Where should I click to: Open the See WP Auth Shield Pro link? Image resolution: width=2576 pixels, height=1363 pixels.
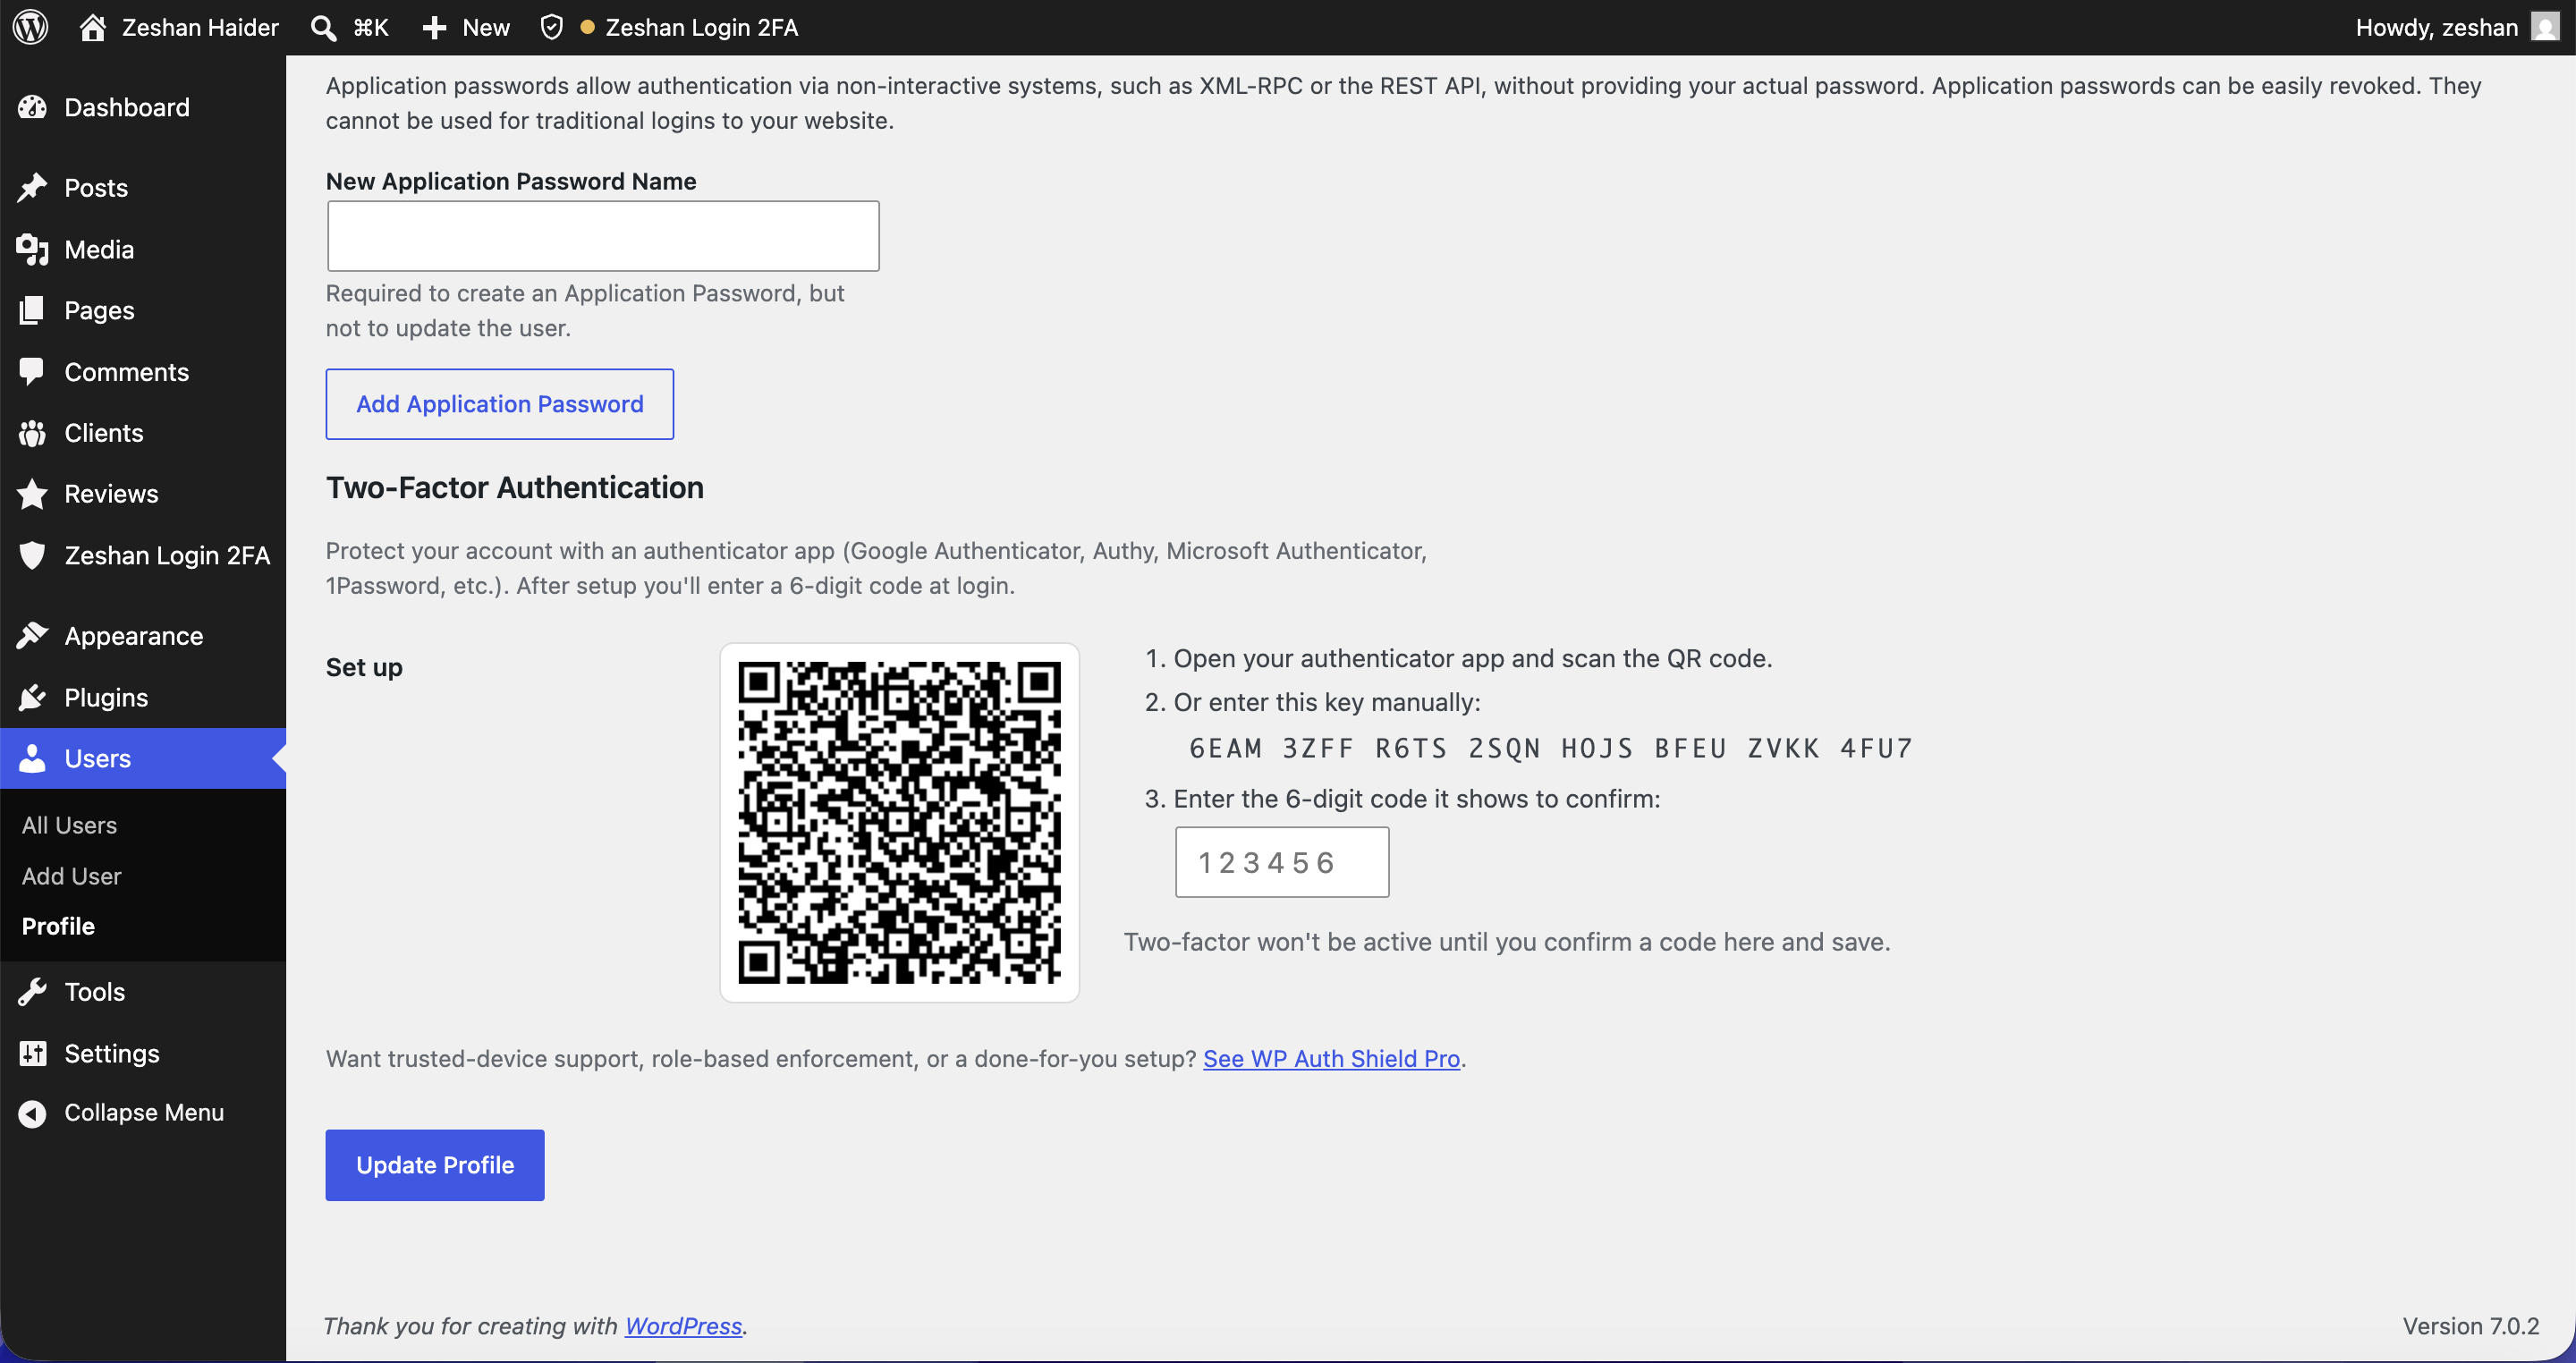pos(1331,1058)
